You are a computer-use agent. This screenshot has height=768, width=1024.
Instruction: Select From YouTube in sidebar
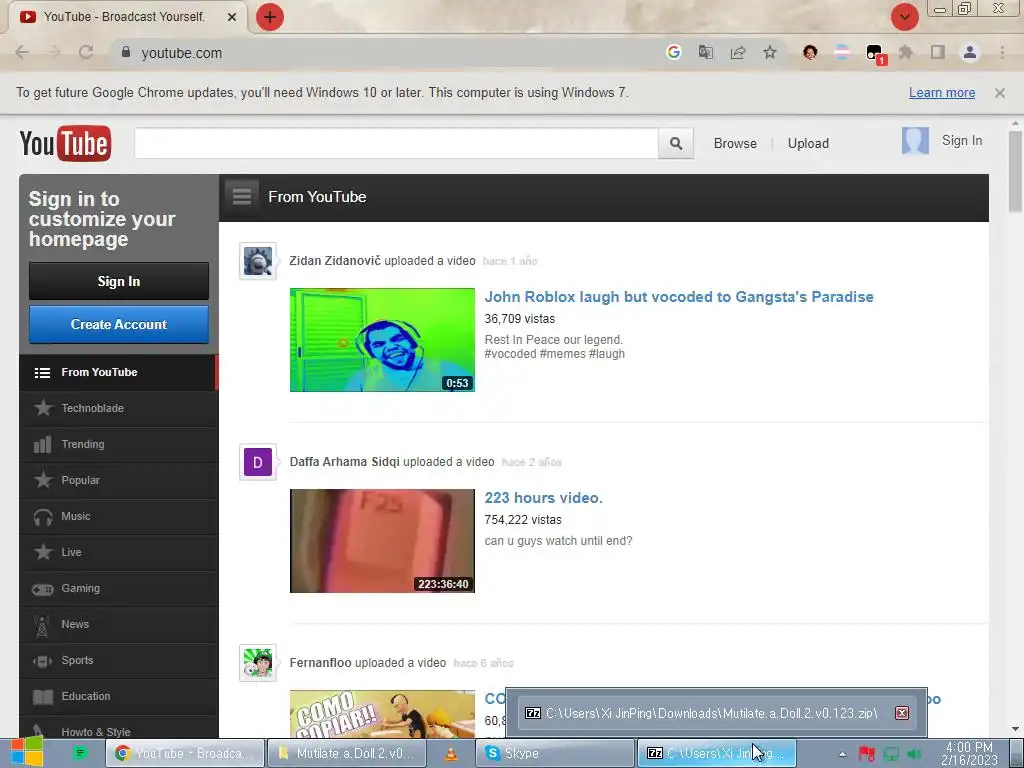(118, 372)
